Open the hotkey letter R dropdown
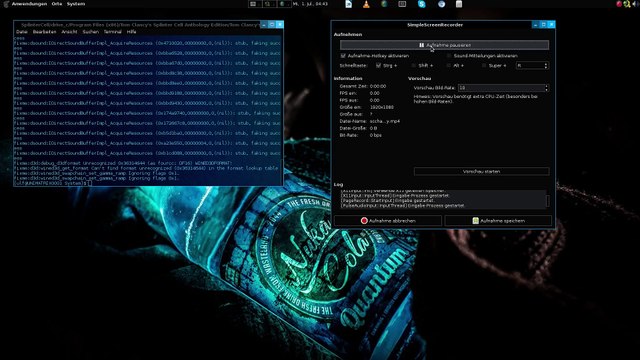The width and height of the screenshot is (640, 360). click(532, 65)
